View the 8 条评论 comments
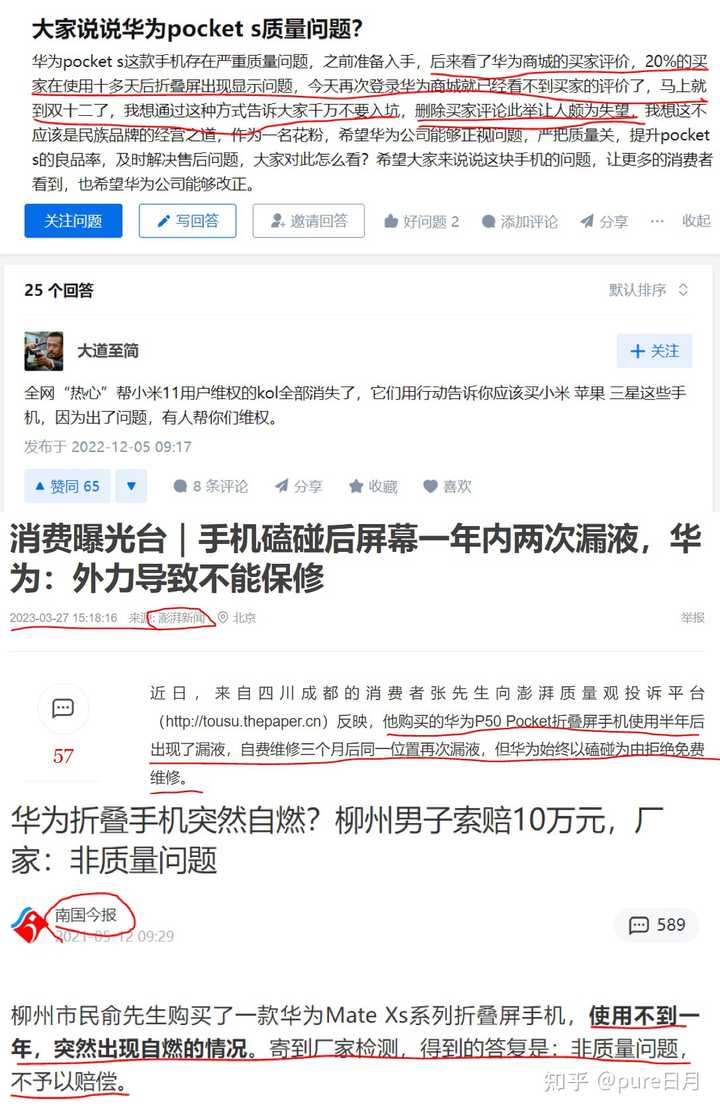720x1113 pixels. (211, 486)
